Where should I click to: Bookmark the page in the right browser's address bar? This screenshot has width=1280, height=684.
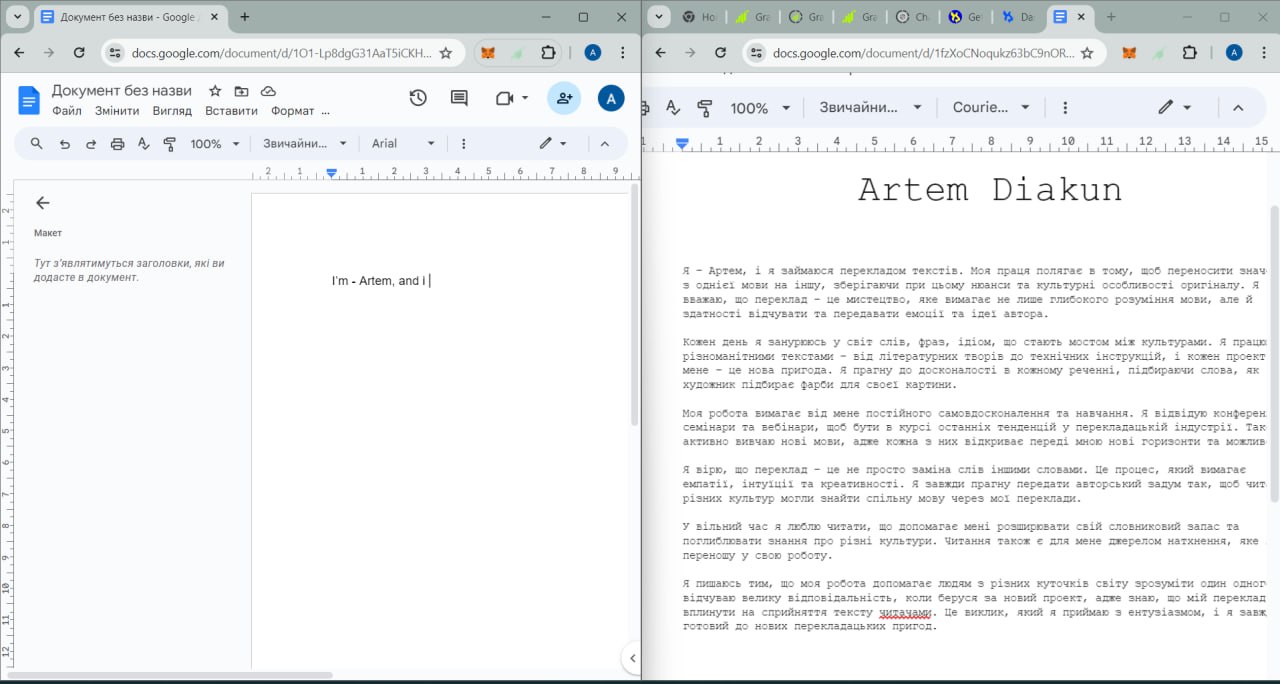[x=1087, y=53]
